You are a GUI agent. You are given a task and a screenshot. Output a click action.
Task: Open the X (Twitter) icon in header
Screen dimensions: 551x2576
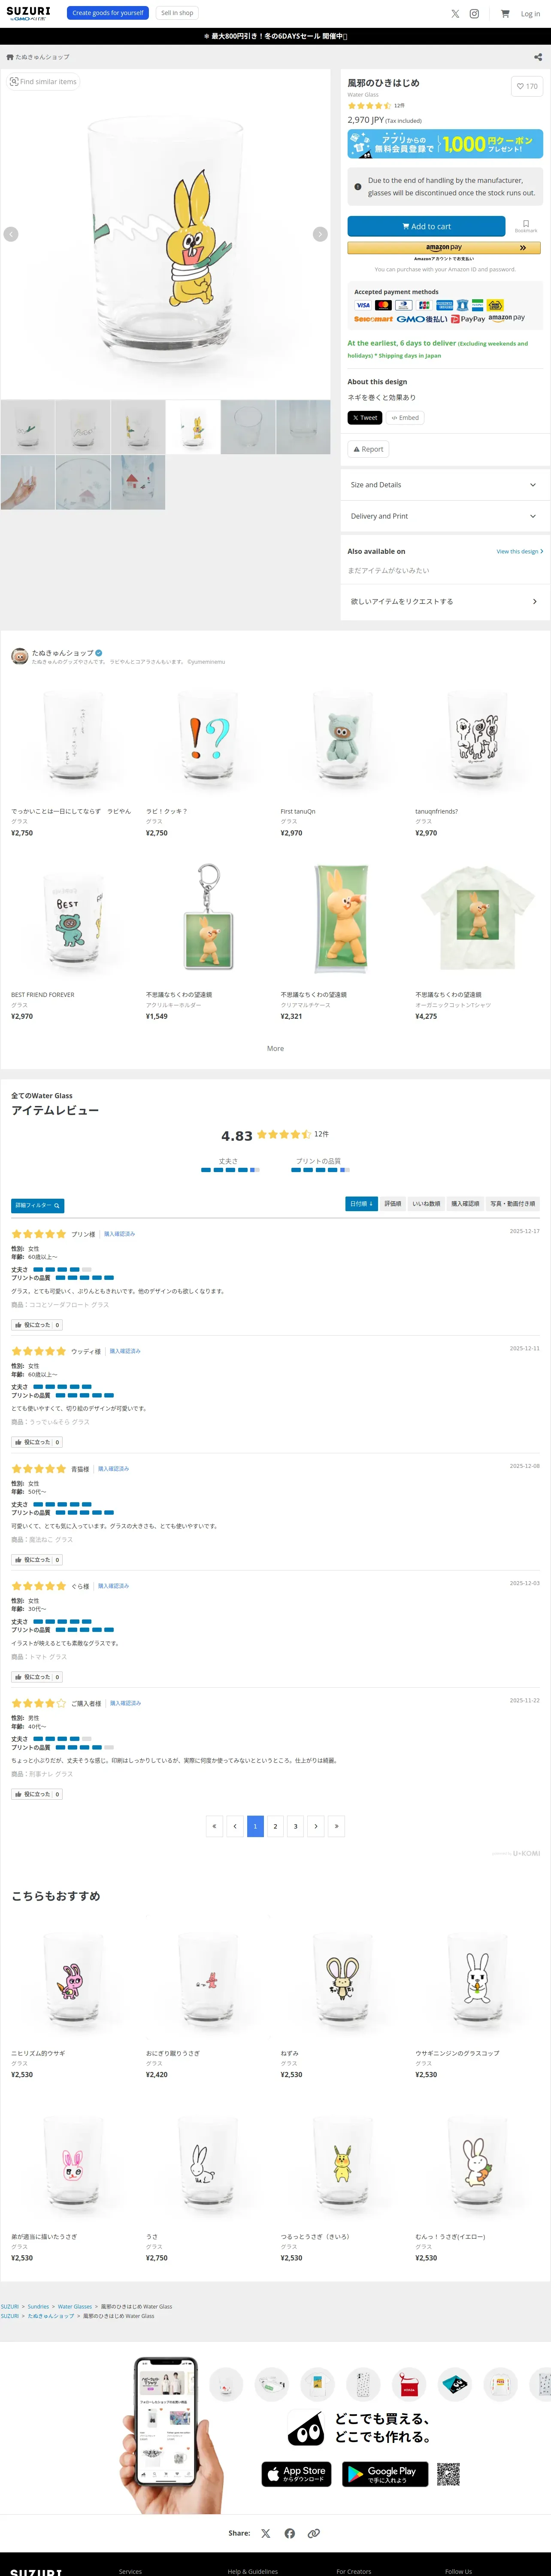pos(455,14)
